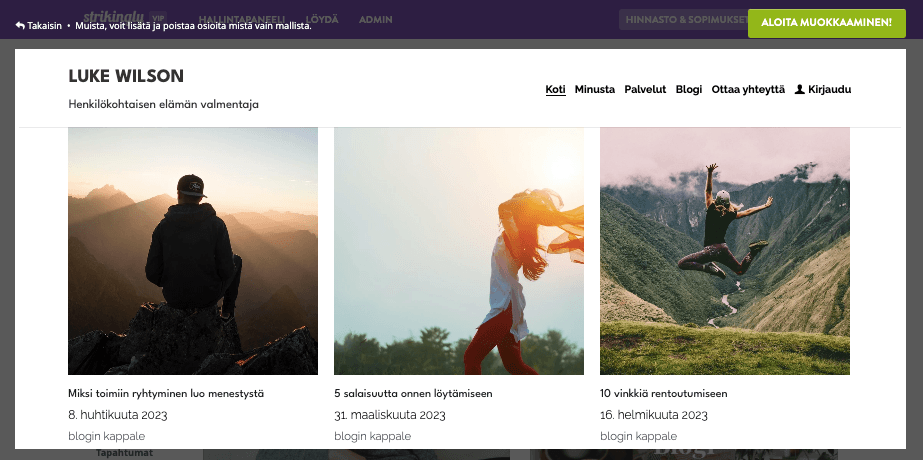Open post 5 salaisuutta onnen löytämiseen
Viewport: 923px width, 460px height.
click(413, 393)
